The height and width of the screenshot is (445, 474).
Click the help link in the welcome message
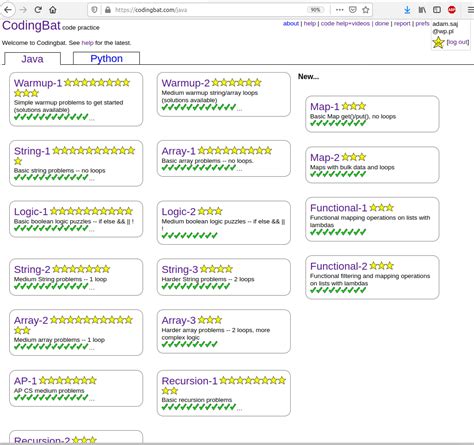click(x=87, y=43)
